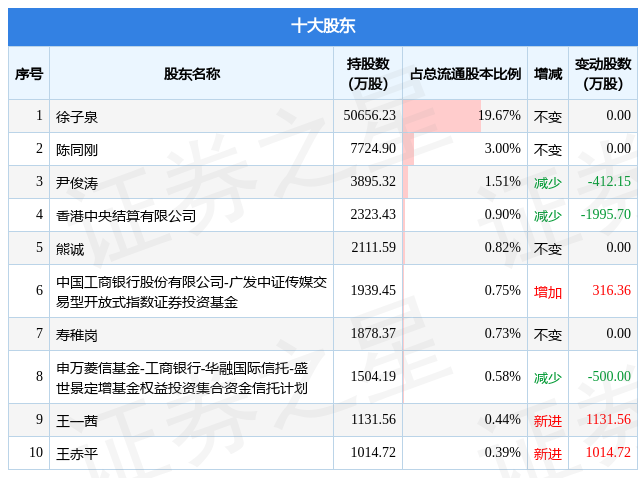Select shareholder 陈同刚

coord(77,149)
